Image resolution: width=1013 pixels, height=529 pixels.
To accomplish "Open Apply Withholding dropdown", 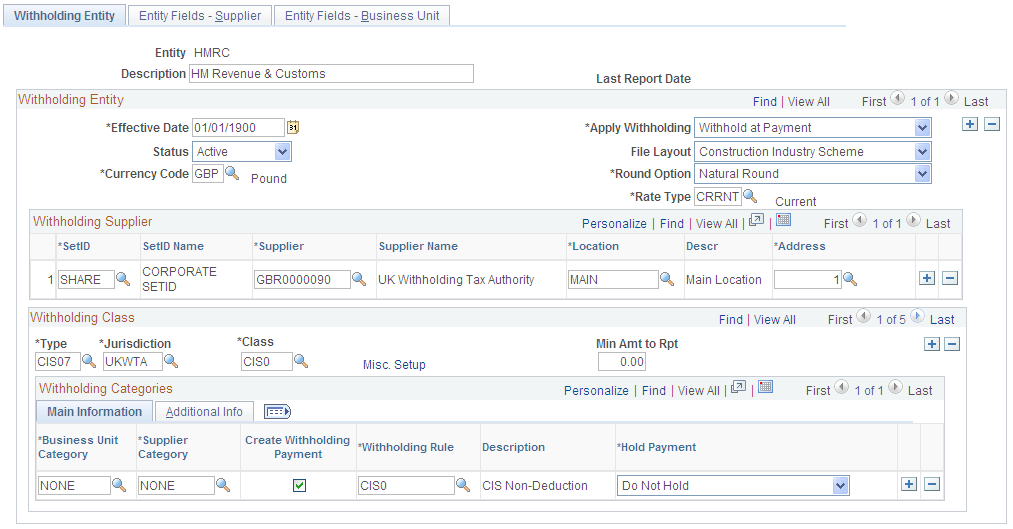I will pos(813,127).
